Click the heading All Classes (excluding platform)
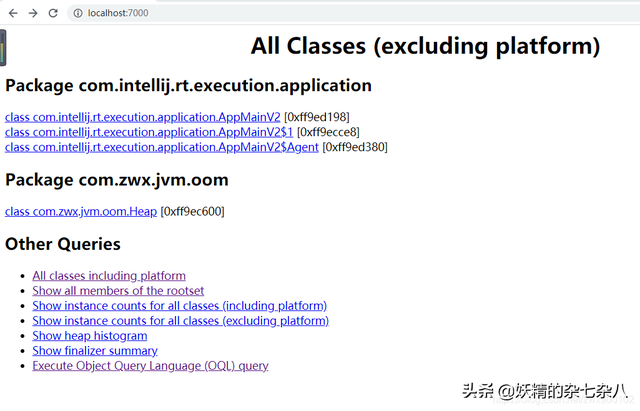 (x=425, y=46)
